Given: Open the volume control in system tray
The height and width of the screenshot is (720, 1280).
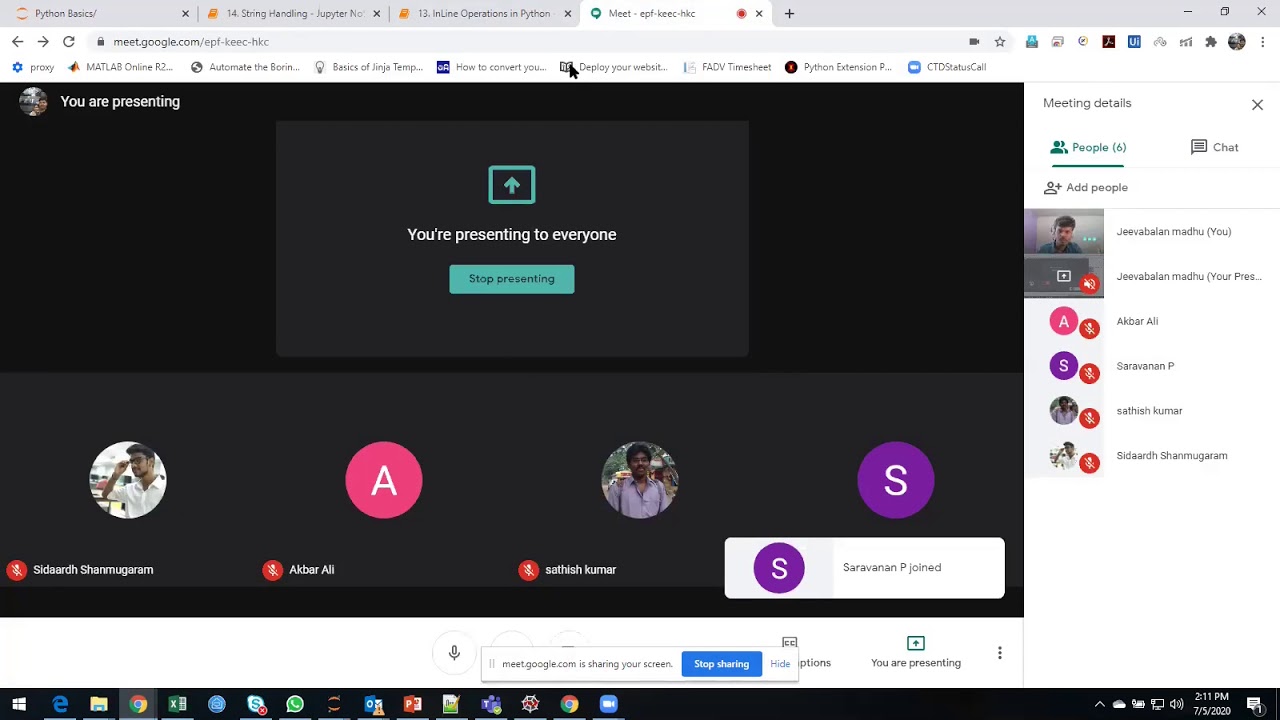Looking at the screenshot, I should [1176, 704].
